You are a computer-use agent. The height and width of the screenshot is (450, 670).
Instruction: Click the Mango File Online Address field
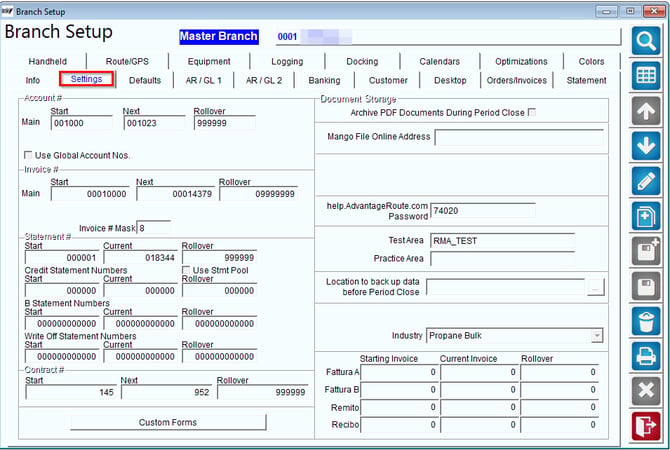pyautogui.click(x=519, y=138)
